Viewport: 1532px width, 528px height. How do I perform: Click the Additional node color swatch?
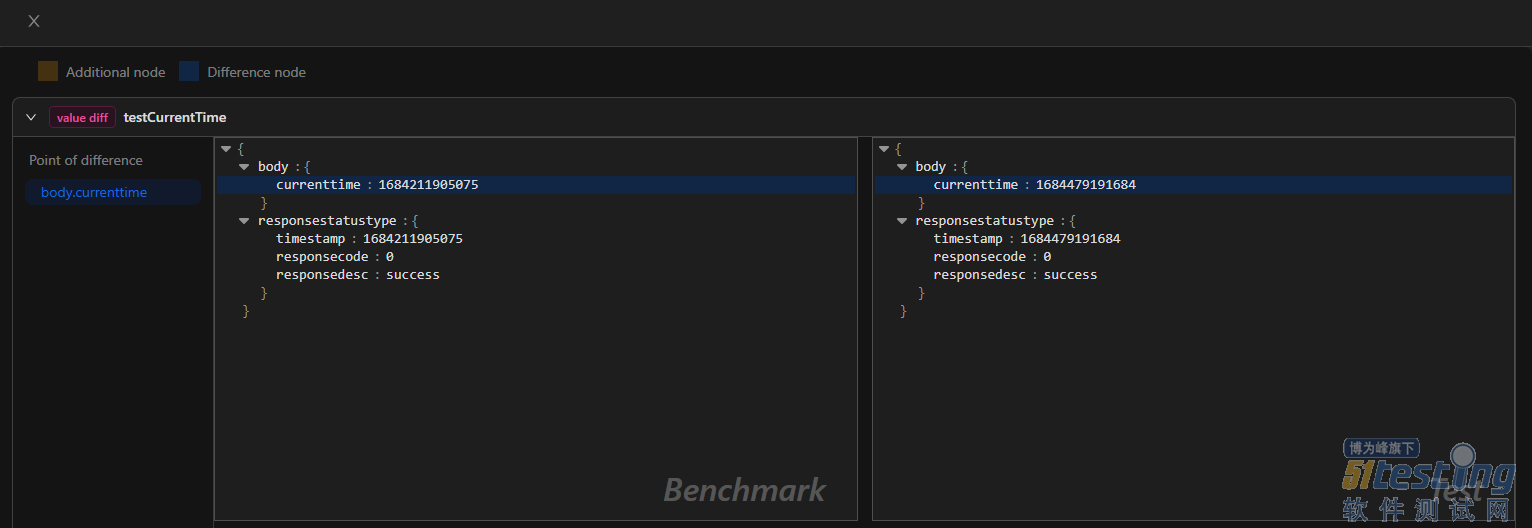pos(48,71)
